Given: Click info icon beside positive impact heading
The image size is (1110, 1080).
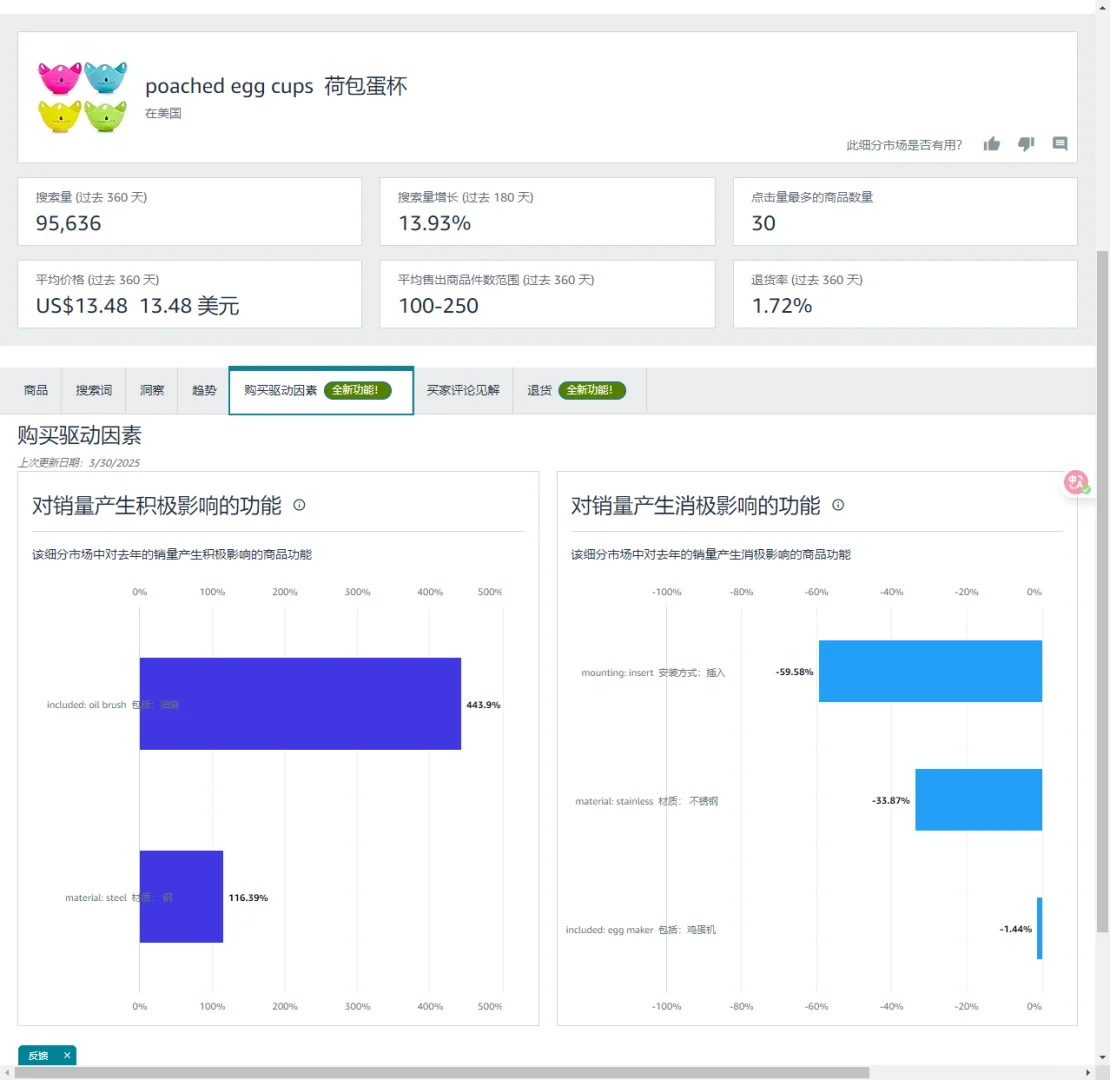Looking at the screenshot, I should 299,505.
